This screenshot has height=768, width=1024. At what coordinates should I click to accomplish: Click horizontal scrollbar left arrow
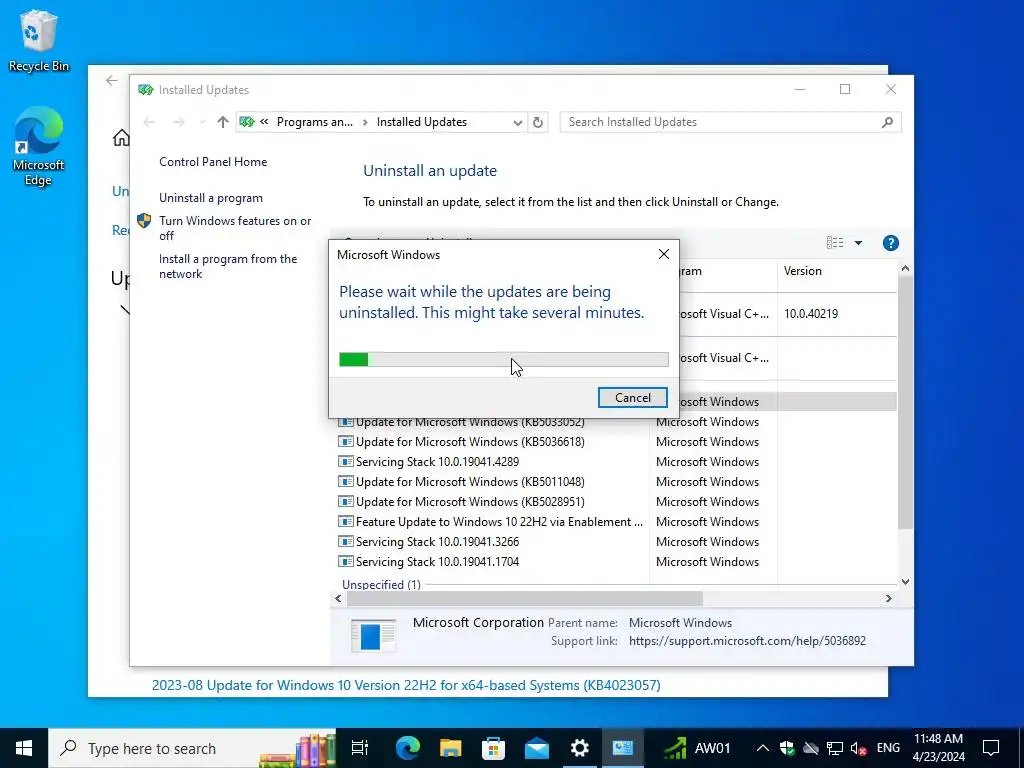click(x=338, y=598)
